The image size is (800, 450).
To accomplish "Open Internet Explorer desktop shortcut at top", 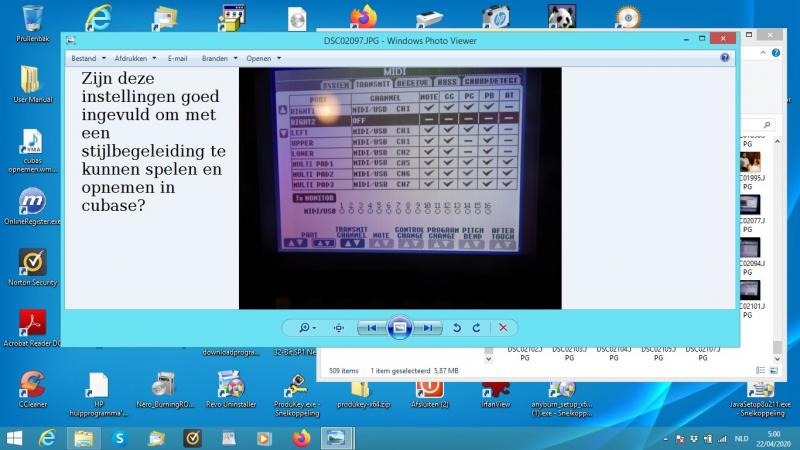I will pyautogui.click(x=98, y=17).
